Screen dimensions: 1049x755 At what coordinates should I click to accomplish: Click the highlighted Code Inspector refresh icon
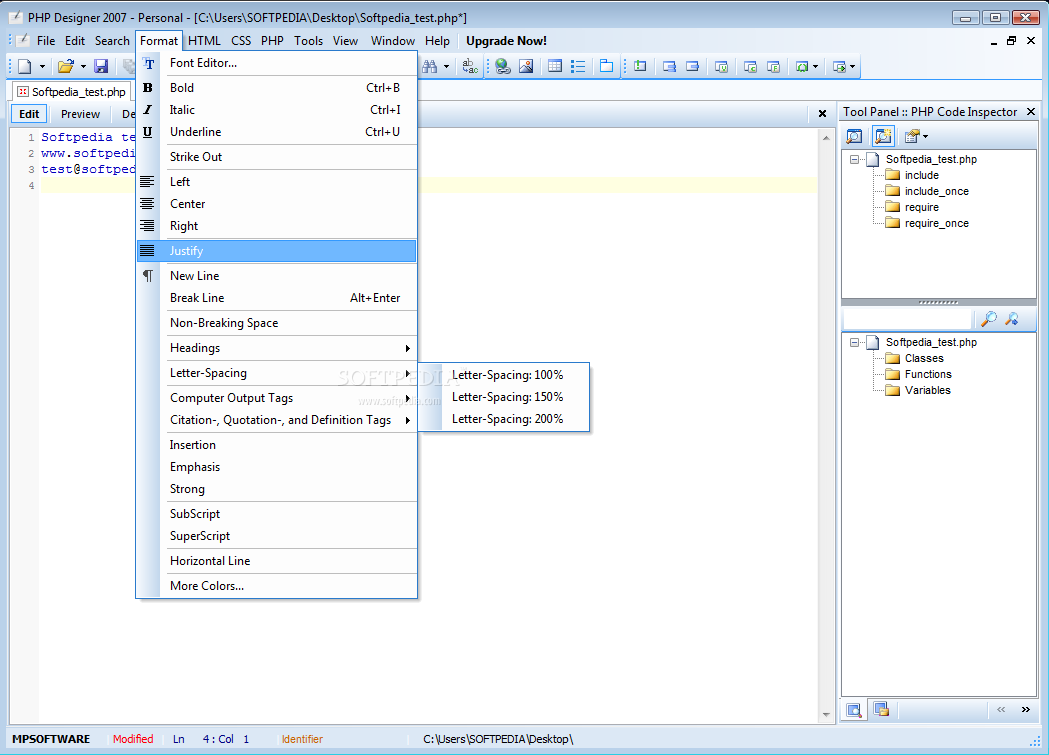point(883,136)
